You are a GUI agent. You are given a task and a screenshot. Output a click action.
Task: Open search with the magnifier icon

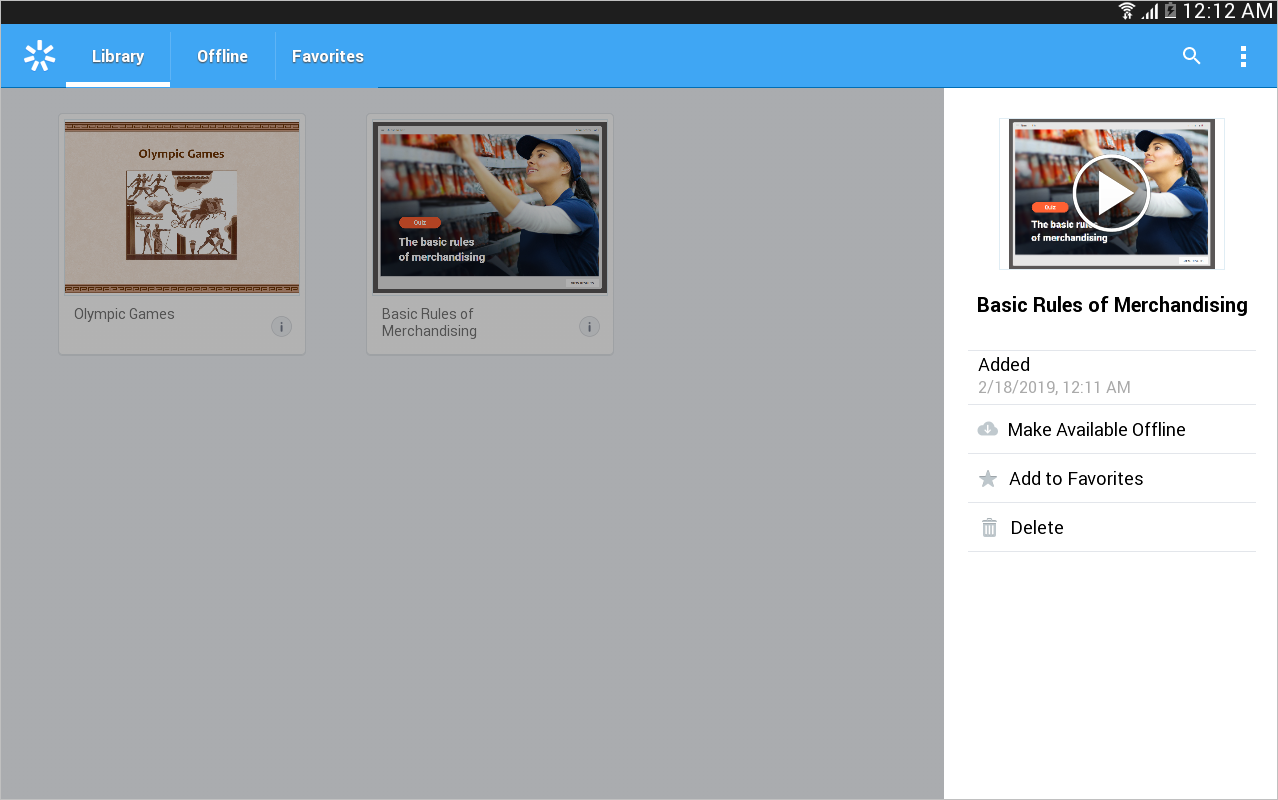pos(1191,56)
